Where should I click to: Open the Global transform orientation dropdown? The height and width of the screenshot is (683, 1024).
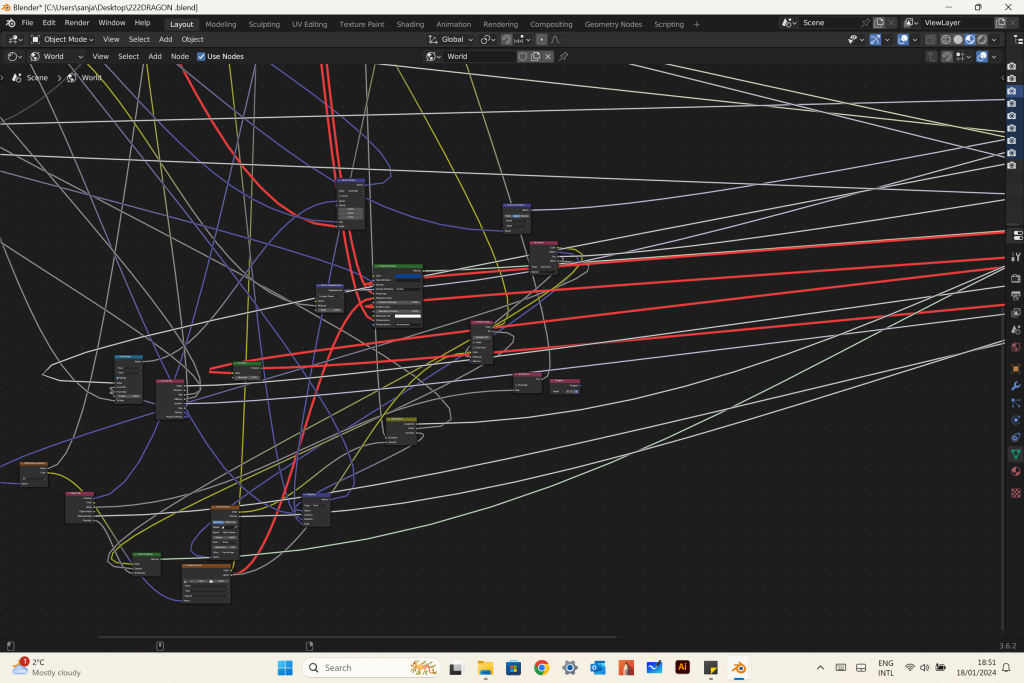pyautogui.click(x=451, y=39)
